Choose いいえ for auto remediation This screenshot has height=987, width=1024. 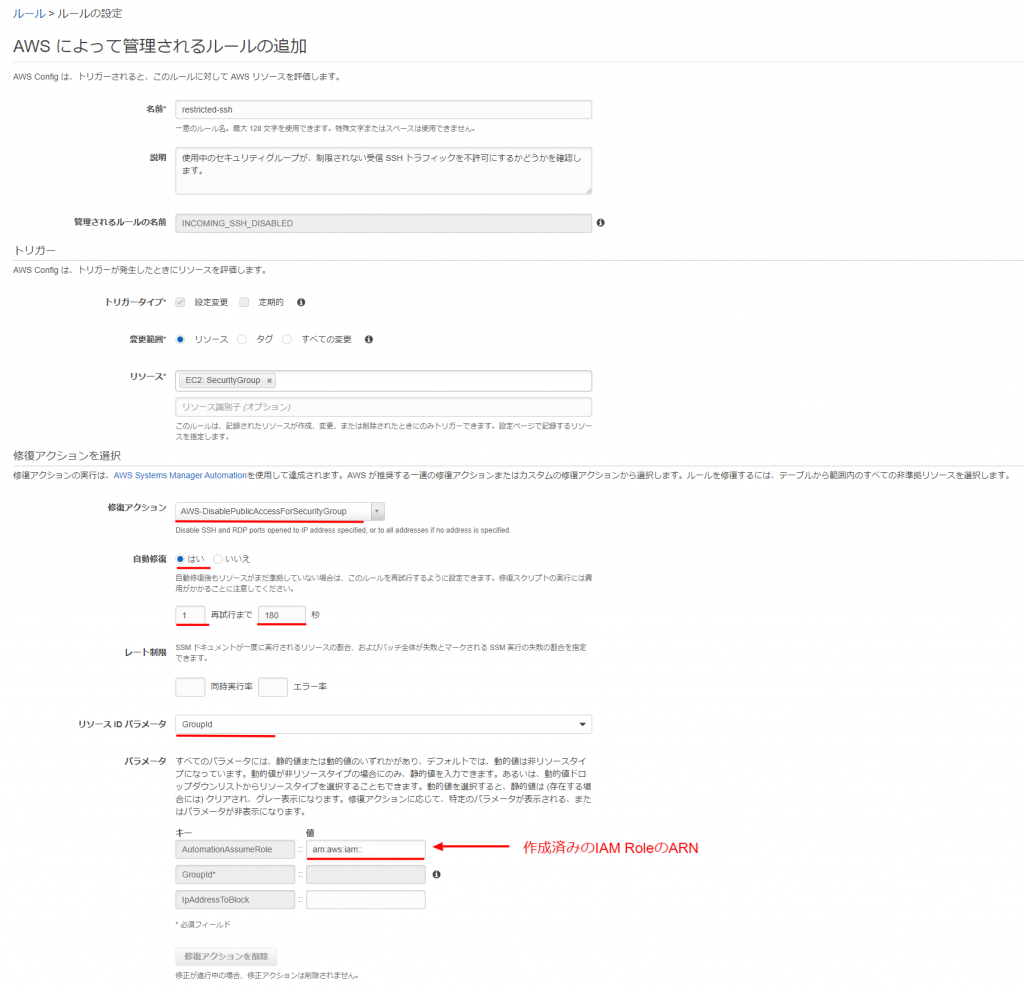[218, 559]
